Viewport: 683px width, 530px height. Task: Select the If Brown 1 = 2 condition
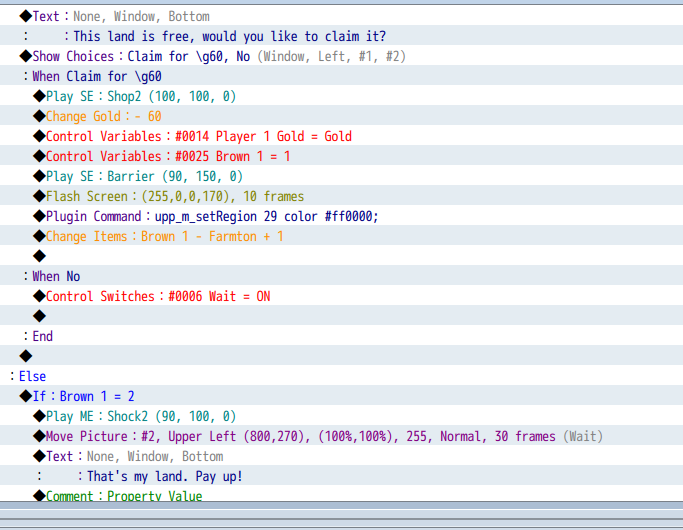(342, 396)
